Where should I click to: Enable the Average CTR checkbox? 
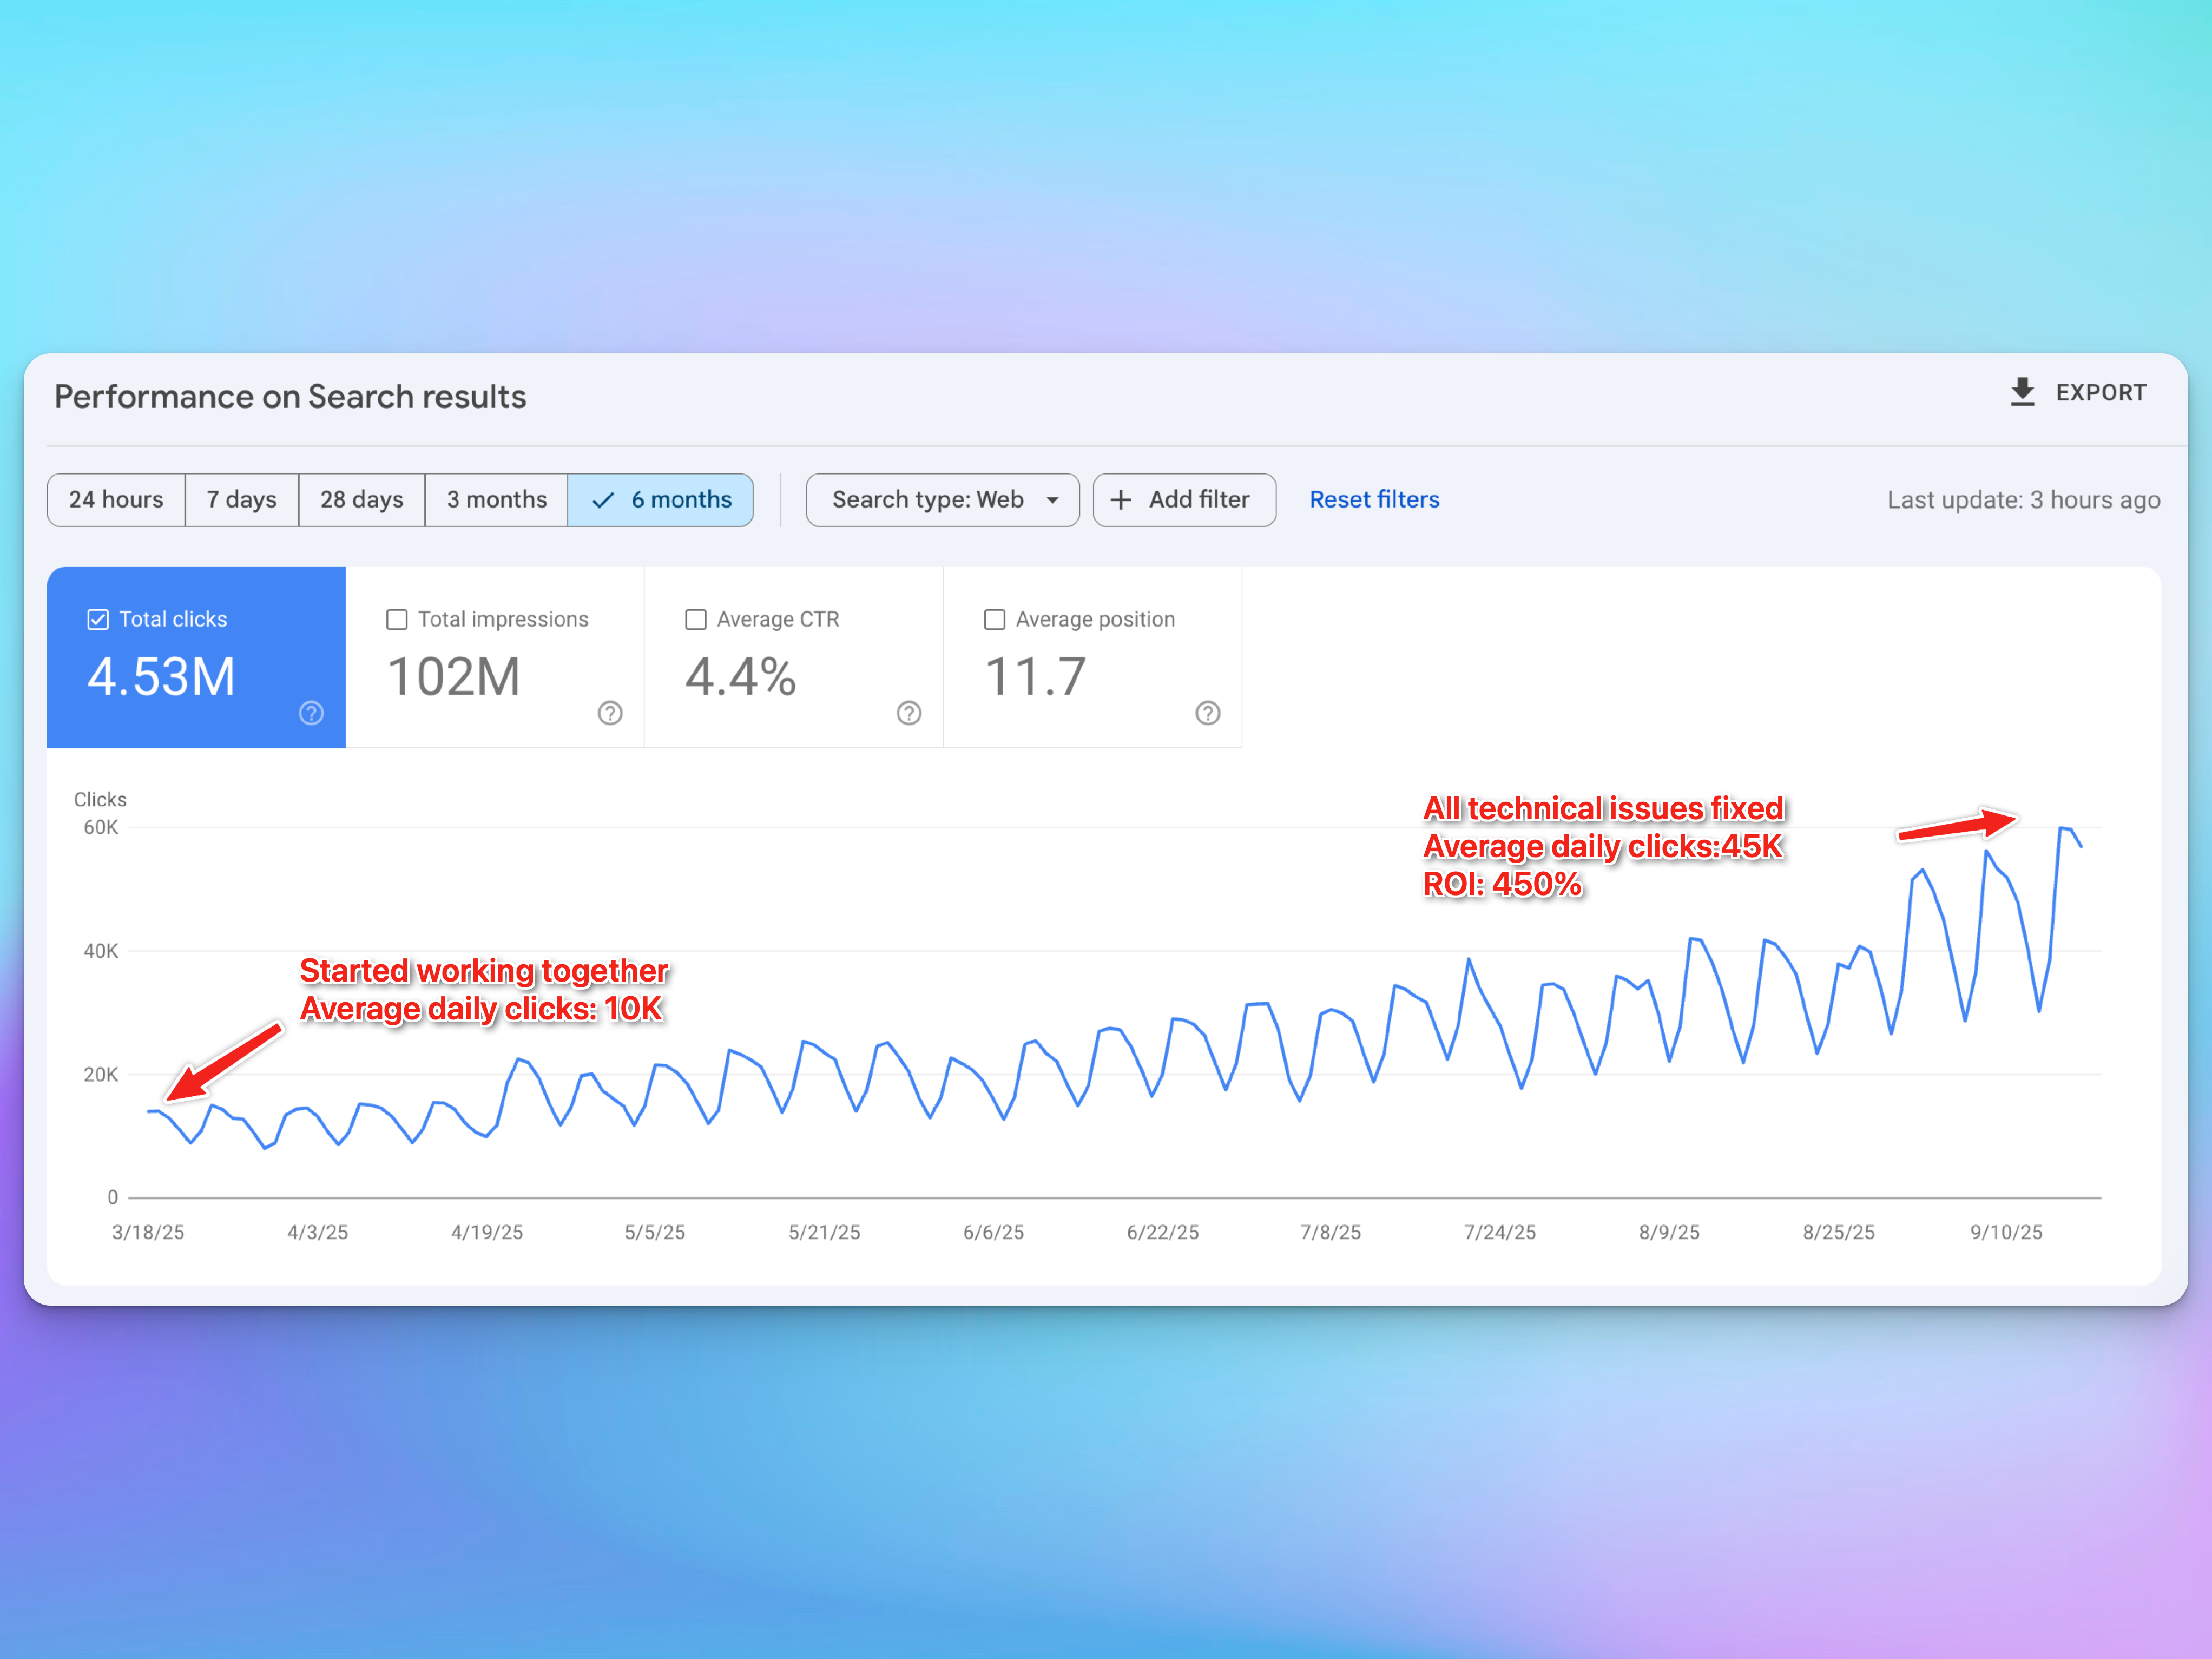point(696,620)
